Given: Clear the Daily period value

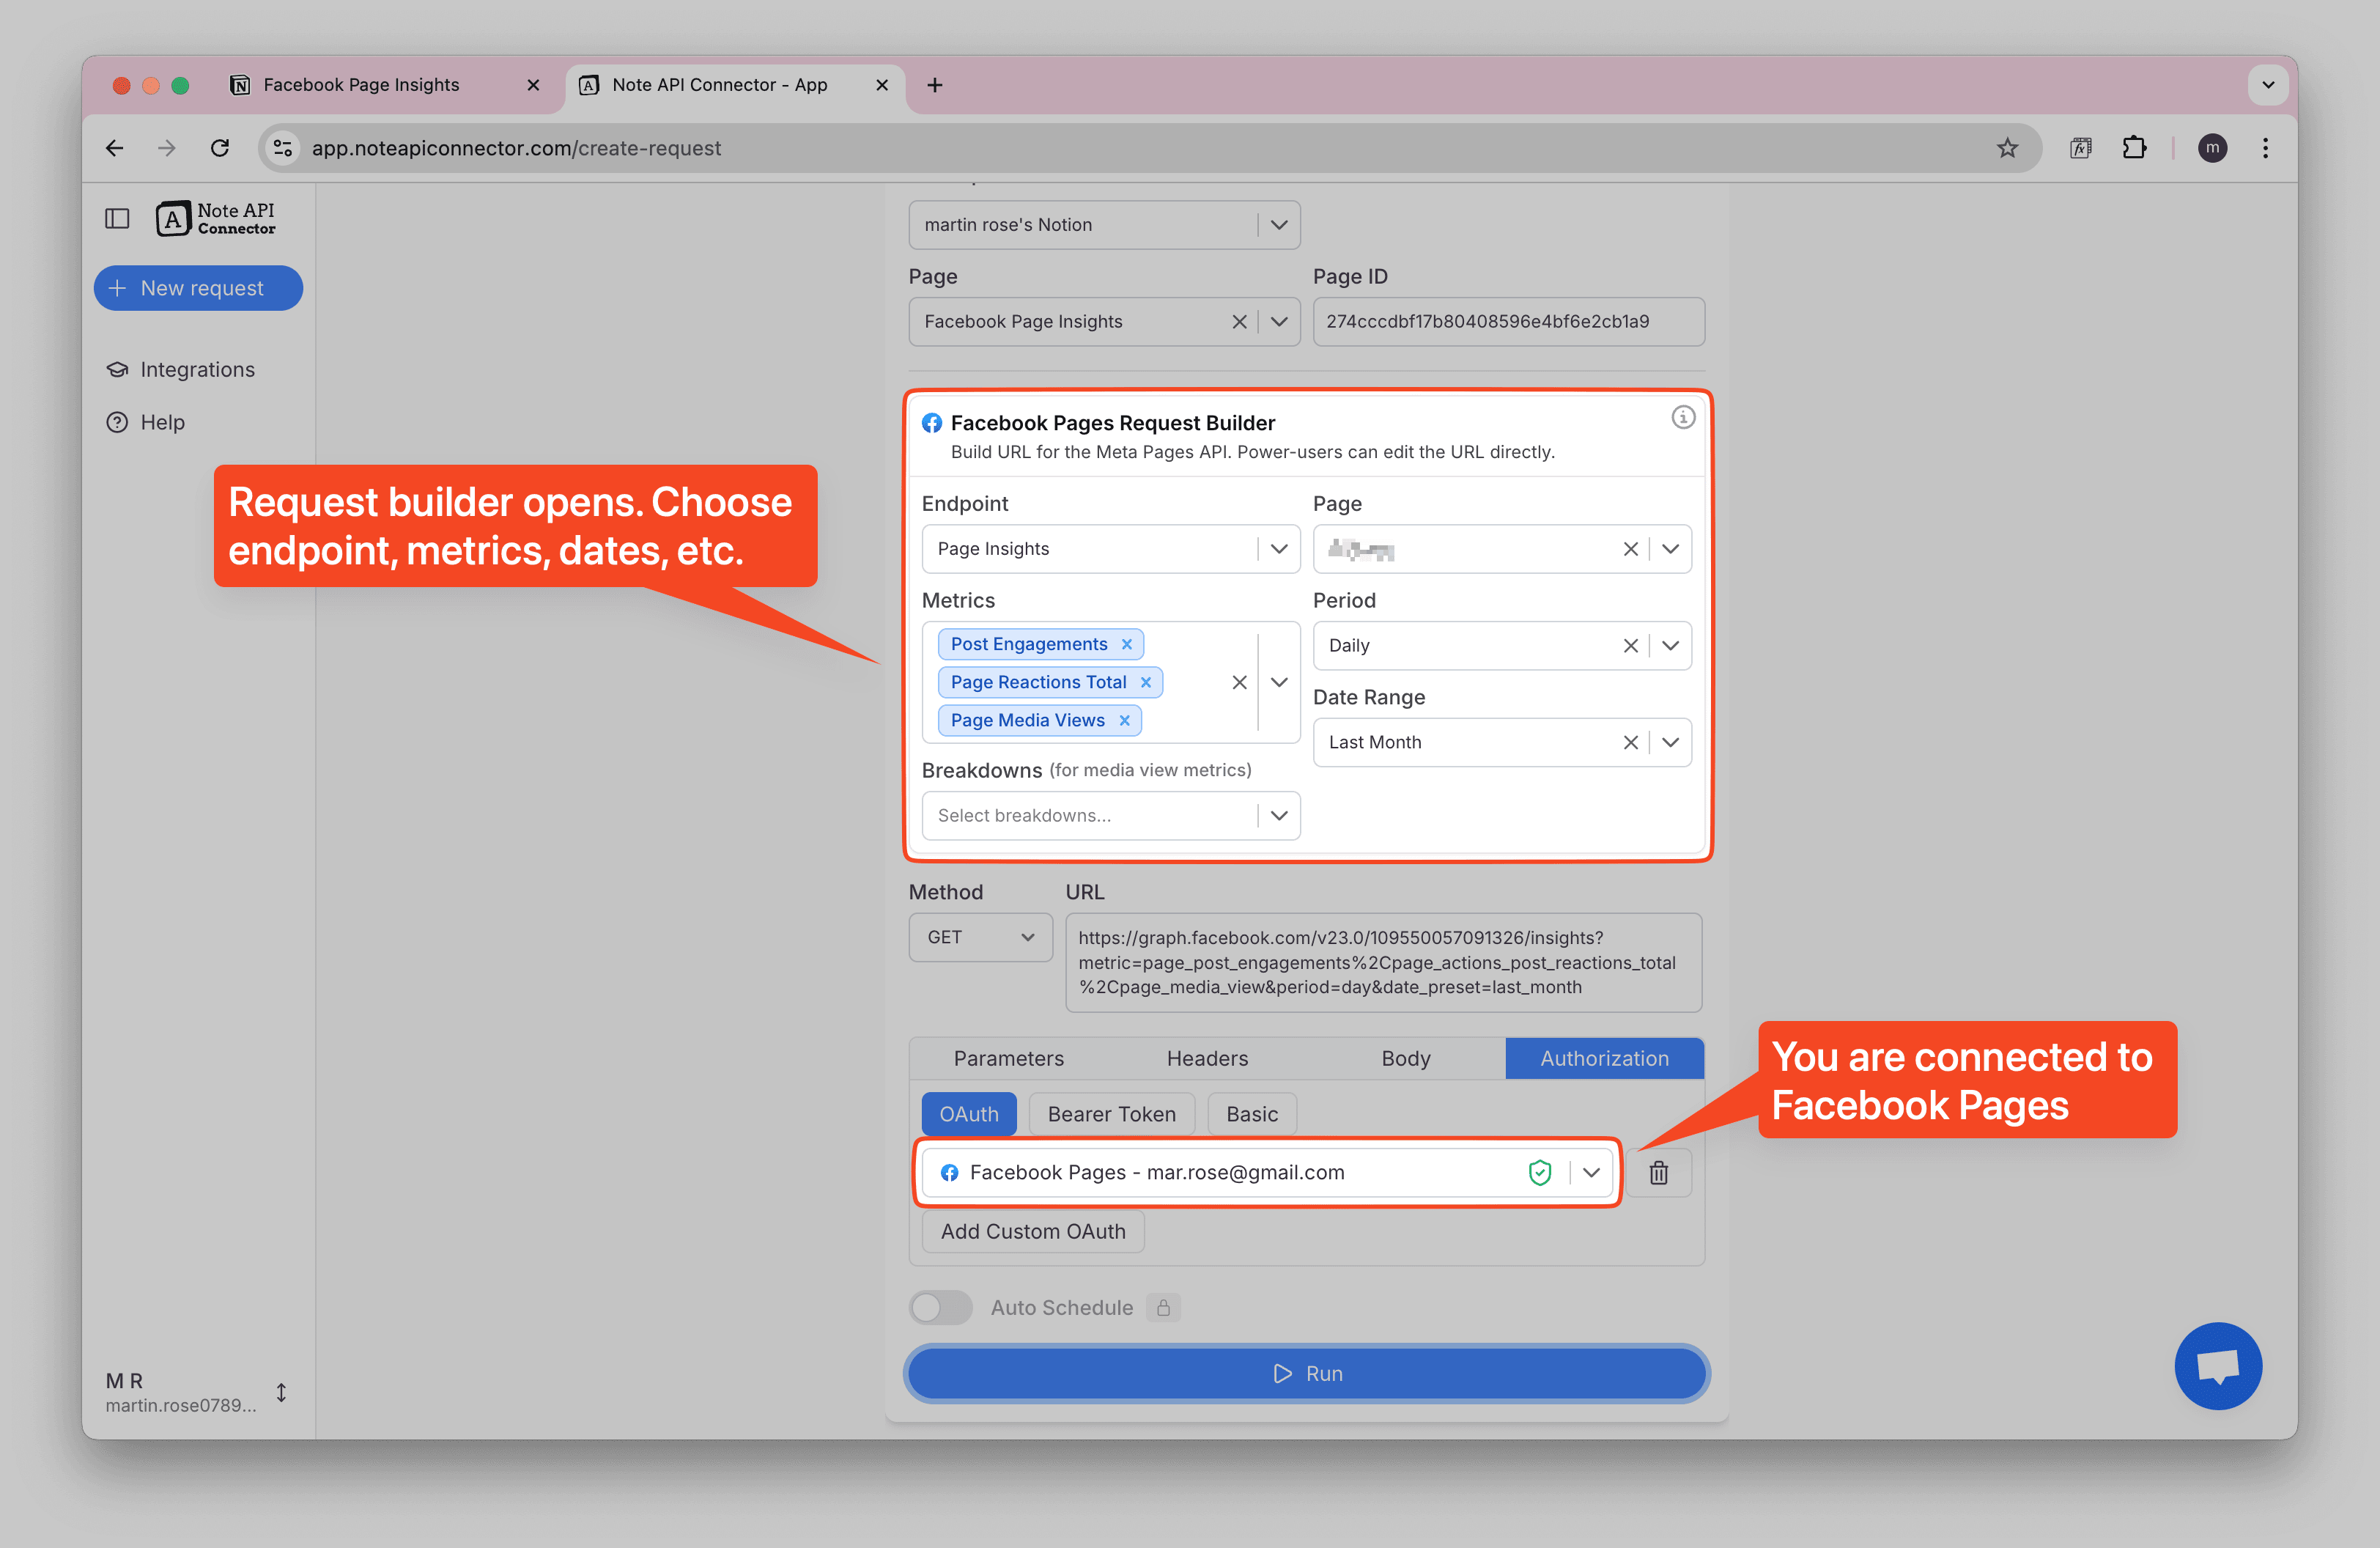Looking at the screenshot, I should 1630,646.
